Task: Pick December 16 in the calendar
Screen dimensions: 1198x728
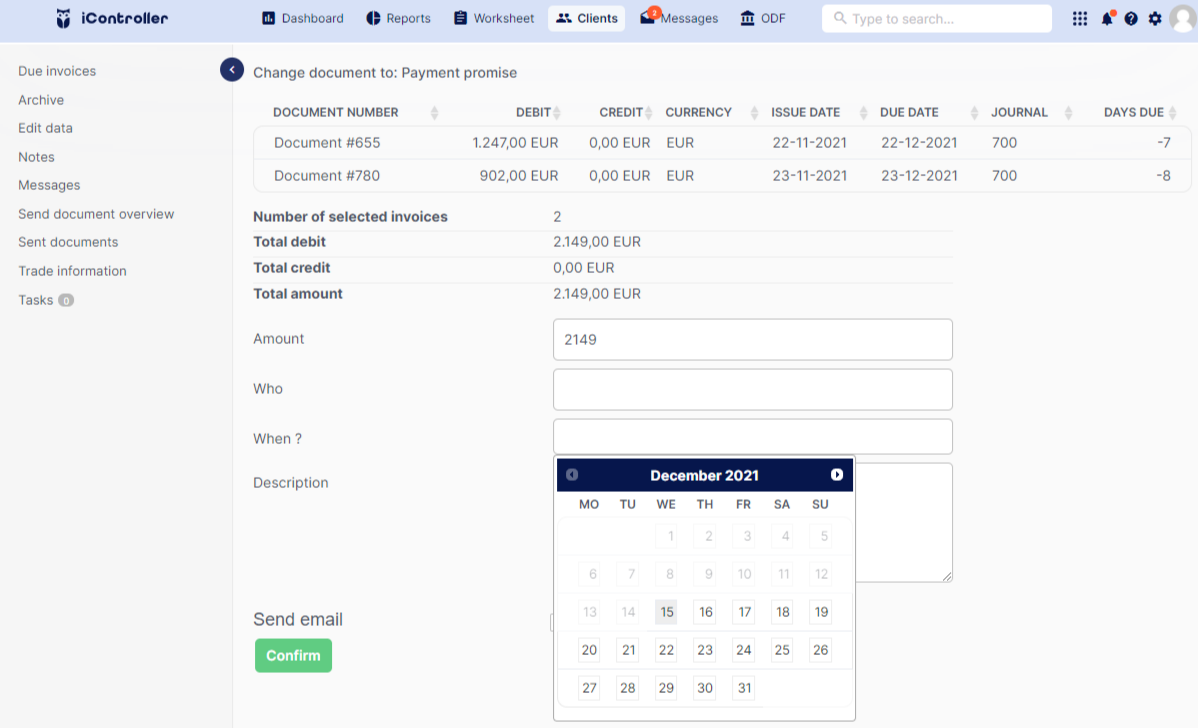Action: coord(705,612)
